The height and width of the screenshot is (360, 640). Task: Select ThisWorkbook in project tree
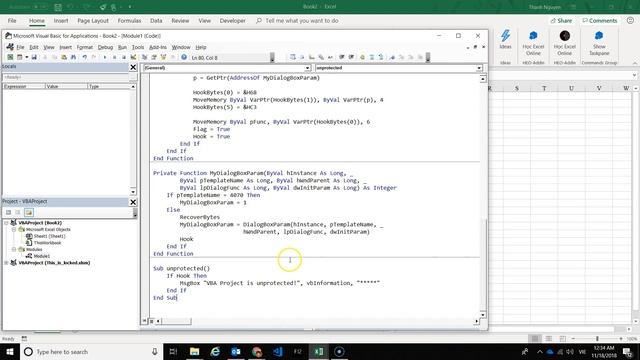coord(47,243)
